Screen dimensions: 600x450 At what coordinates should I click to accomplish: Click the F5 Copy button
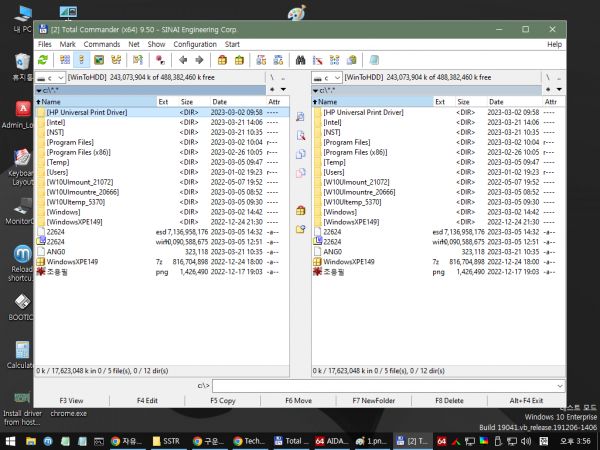point(223,401)
